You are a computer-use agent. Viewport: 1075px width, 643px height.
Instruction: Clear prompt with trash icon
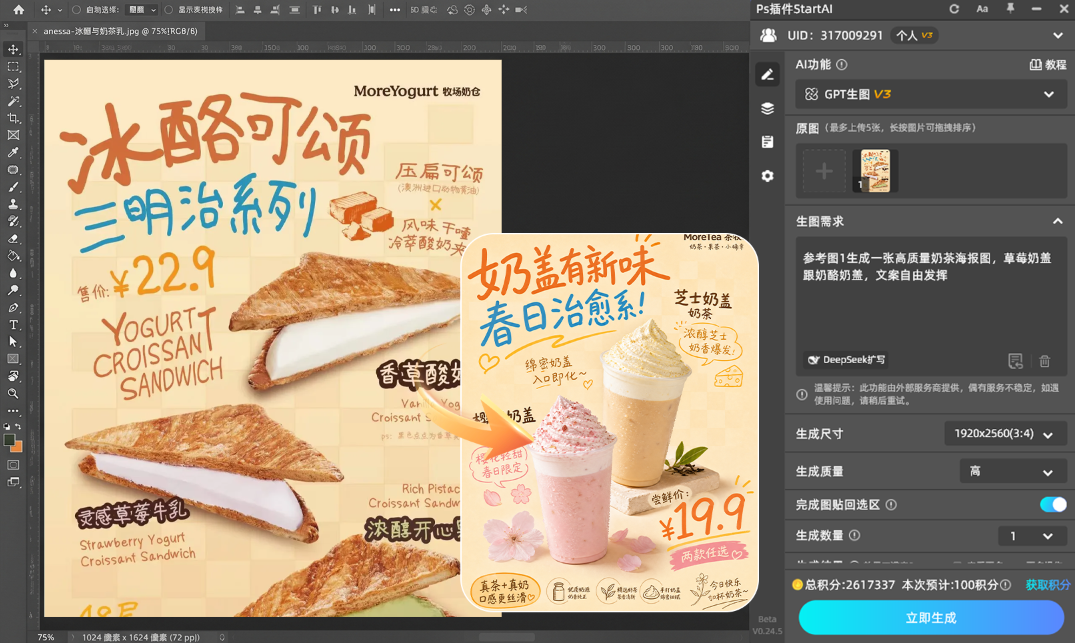(x=1044, y=361)
